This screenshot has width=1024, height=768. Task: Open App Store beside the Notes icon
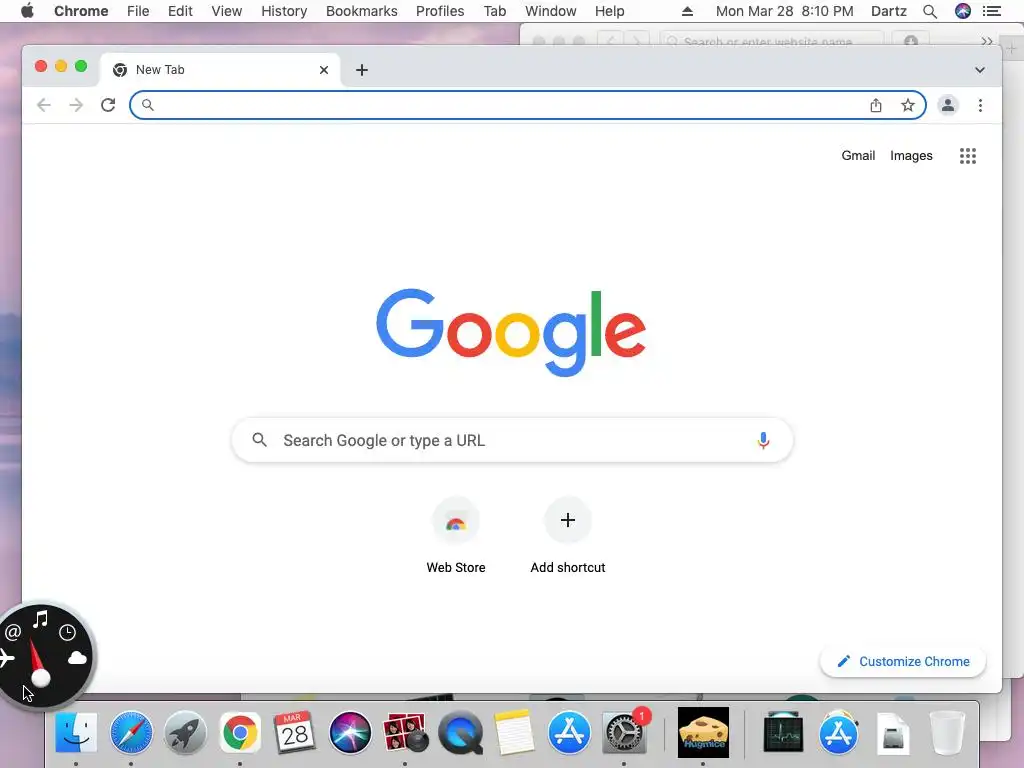click(x=569, y=732)
